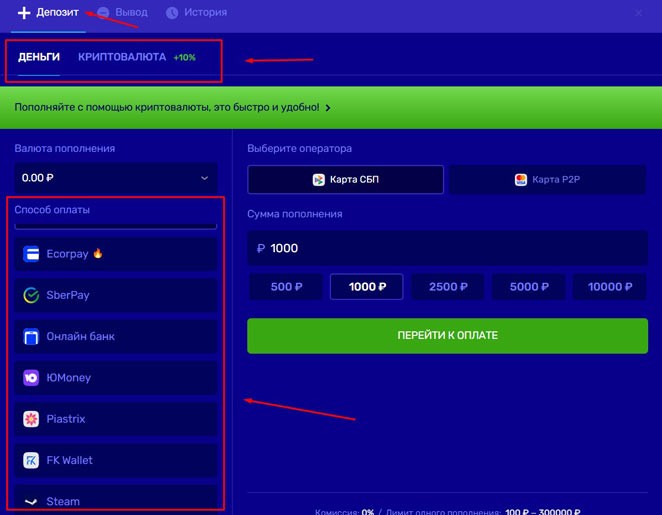Screen dimensions: 662x515
Task: Choose the 500 ₽ preset amount
Action: tap(286, 287)
